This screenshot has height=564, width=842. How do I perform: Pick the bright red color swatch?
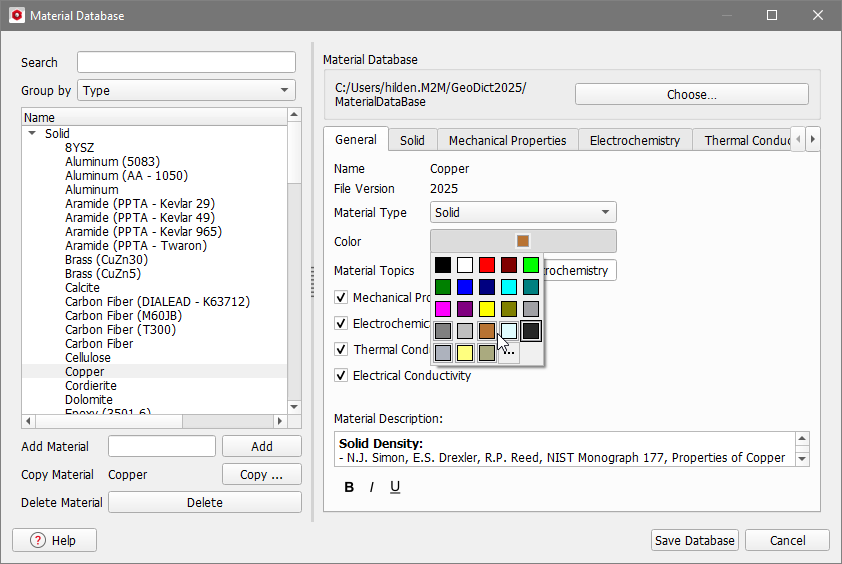point(487,265)
